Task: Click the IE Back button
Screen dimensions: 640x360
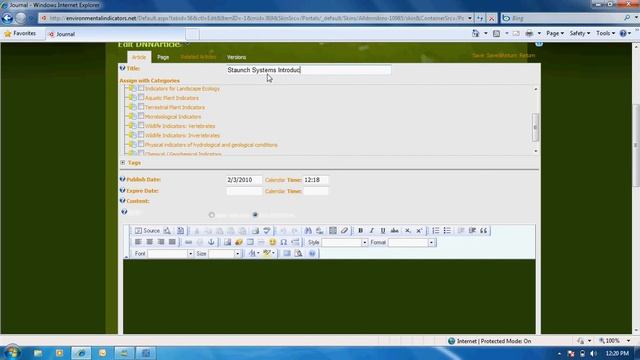Action: 7,18
